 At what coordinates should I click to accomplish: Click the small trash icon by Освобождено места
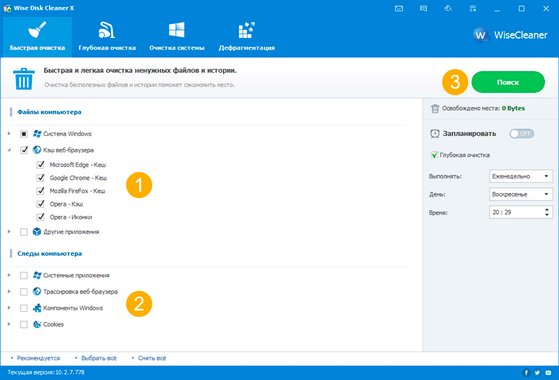click(x=435, y=108)
